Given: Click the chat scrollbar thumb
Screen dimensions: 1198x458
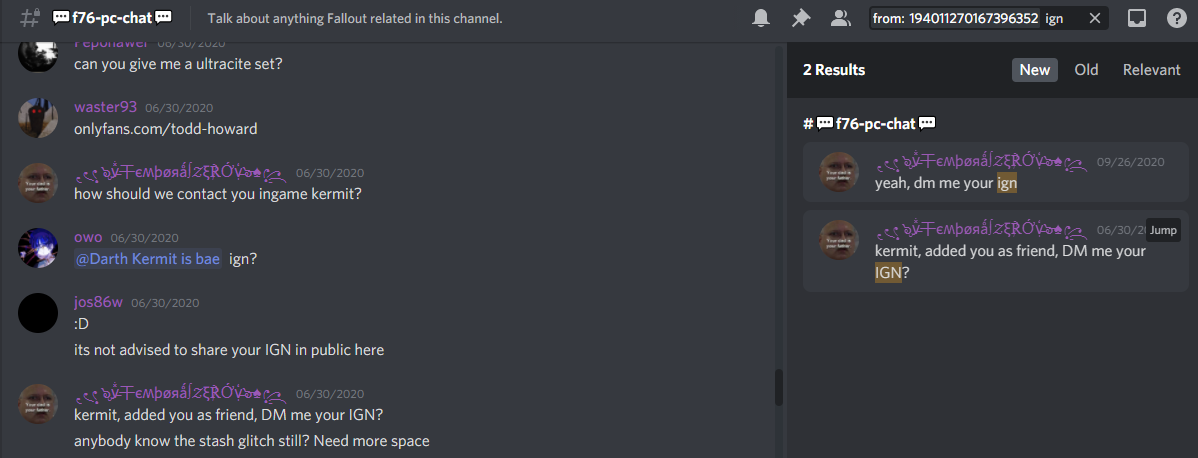Looking at the screenshot, I should pos(779,388).
